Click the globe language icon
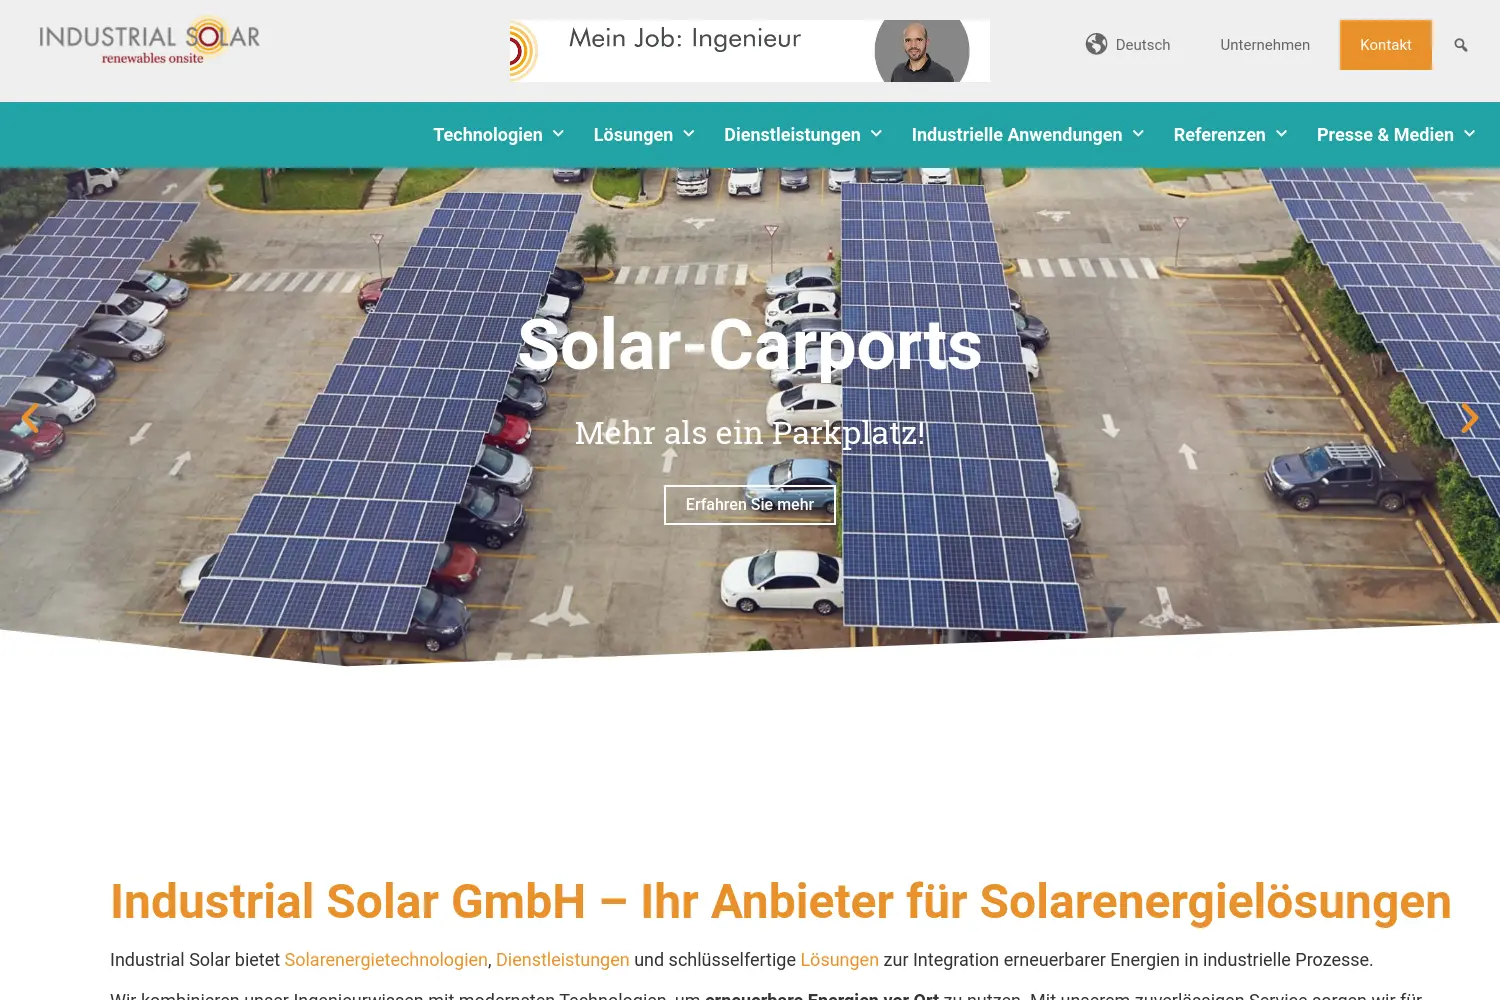Image resolution: width=1500 pixels, height=1000 pixels. [1097, 44]
